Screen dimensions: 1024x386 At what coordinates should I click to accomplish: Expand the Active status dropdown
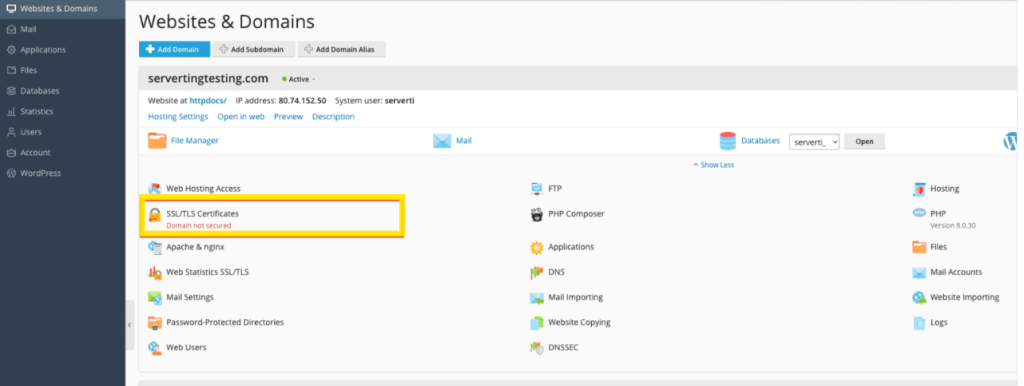coord(299,79)
